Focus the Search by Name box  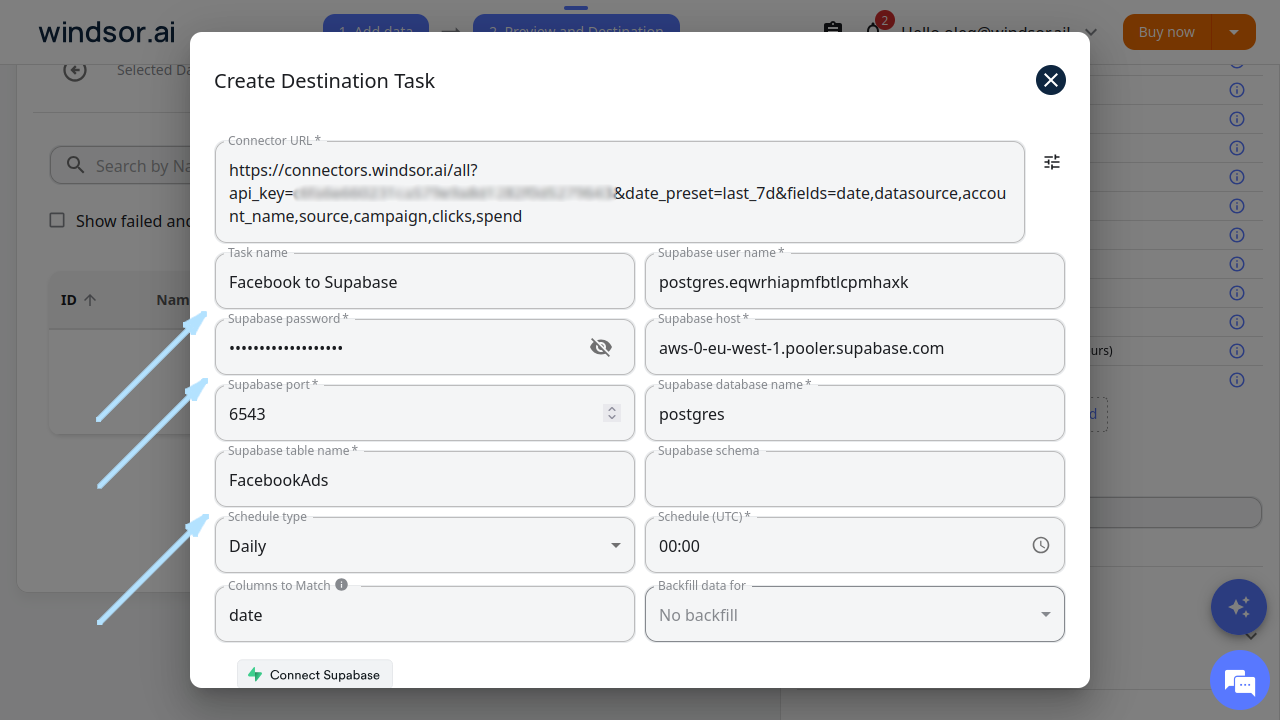coord(120,165)
